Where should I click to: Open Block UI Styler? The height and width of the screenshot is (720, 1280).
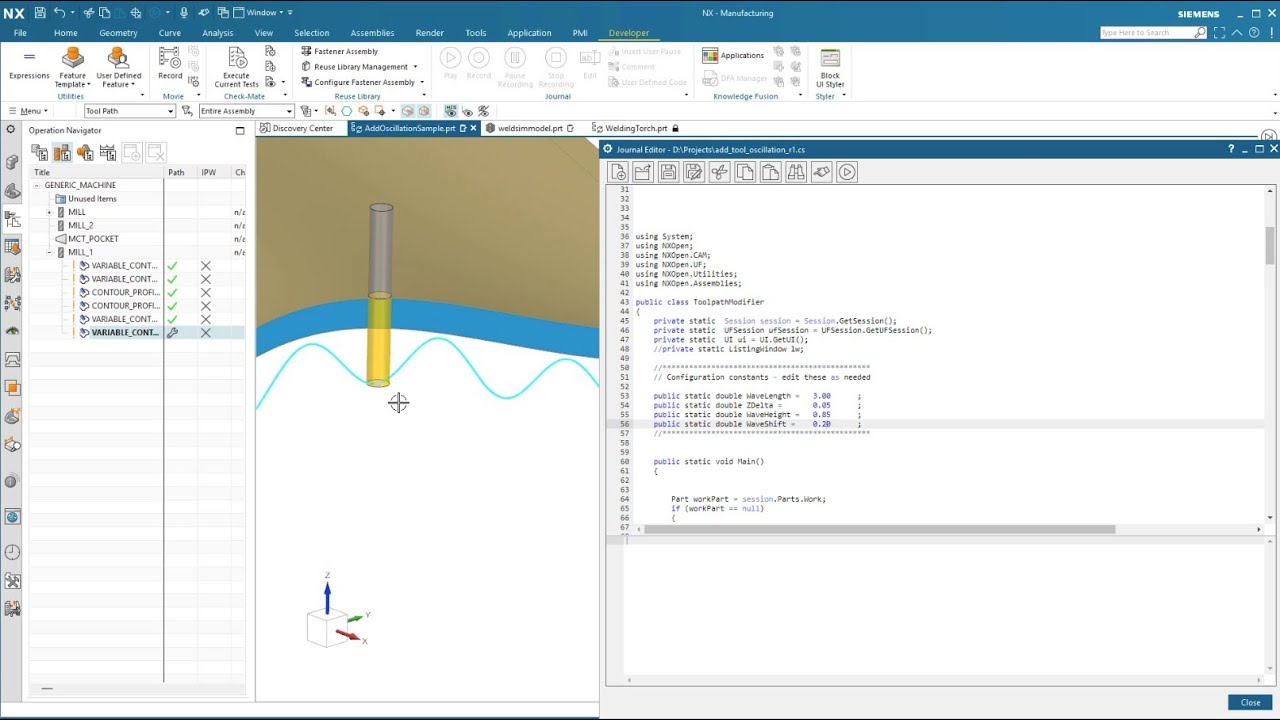click(830, 67)
